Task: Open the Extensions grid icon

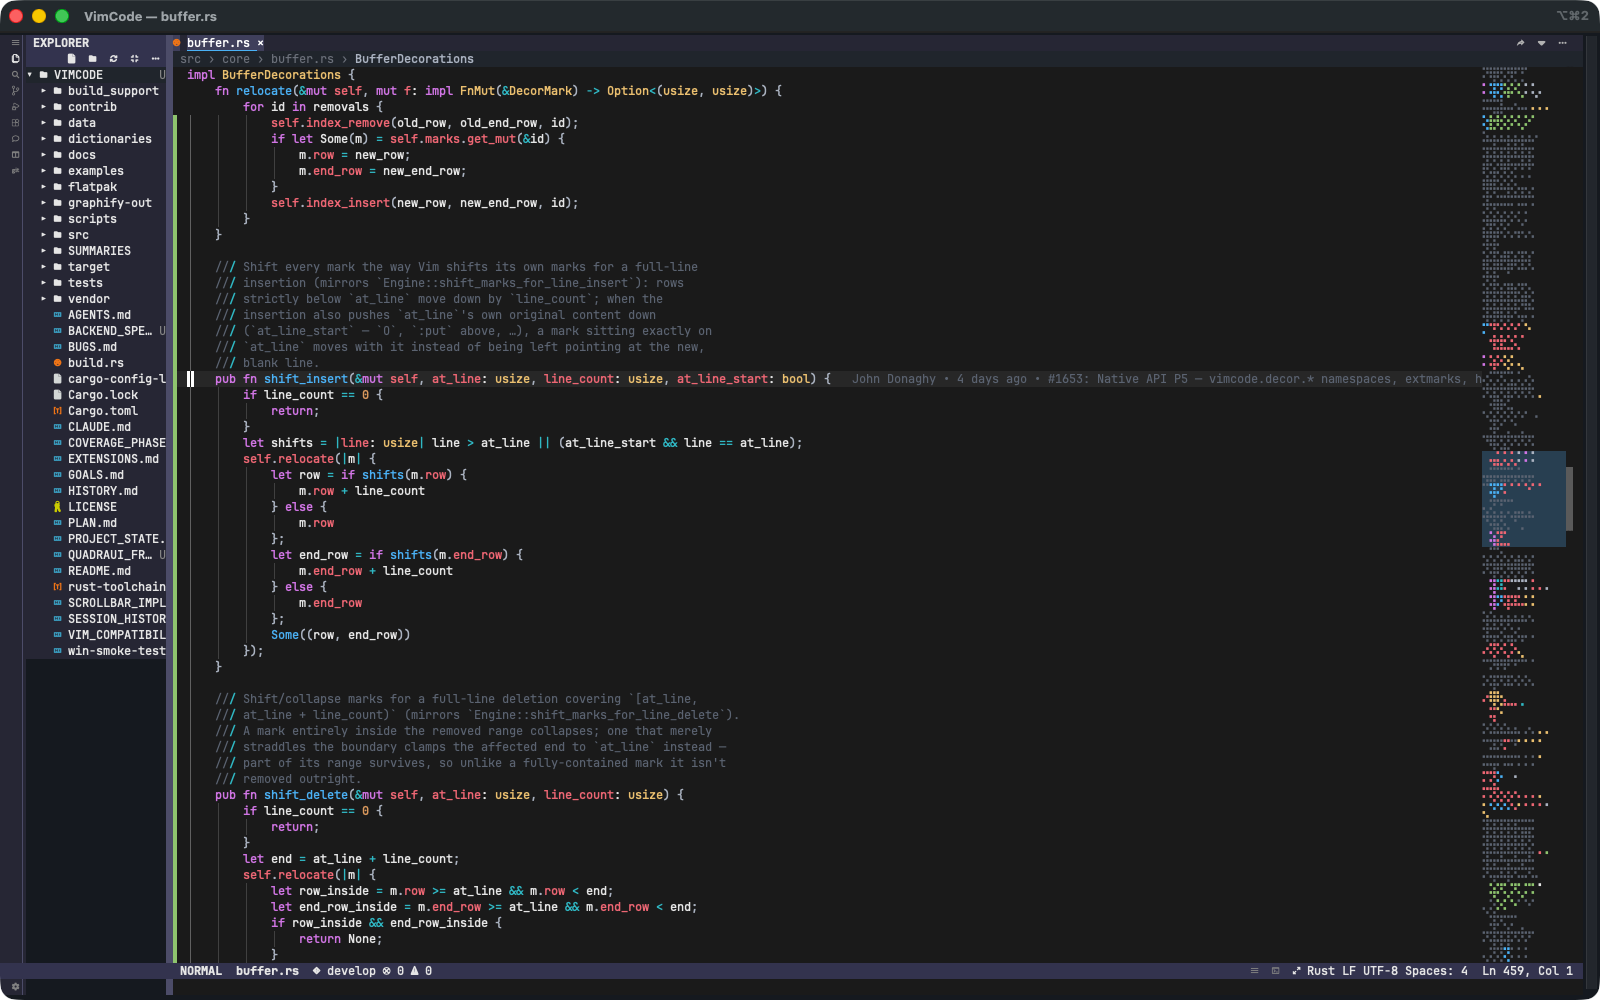Action: pyautogui.click(x=15, y=123)
